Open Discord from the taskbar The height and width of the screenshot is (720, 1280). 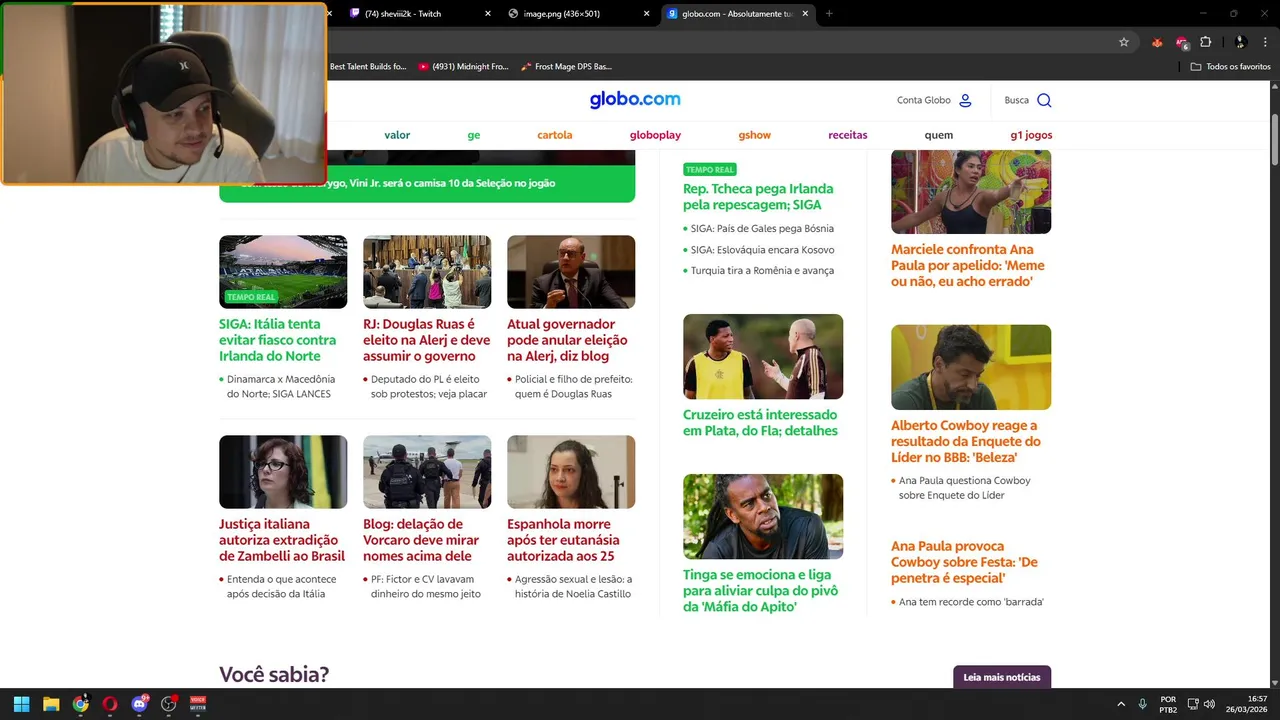[139, 704]
